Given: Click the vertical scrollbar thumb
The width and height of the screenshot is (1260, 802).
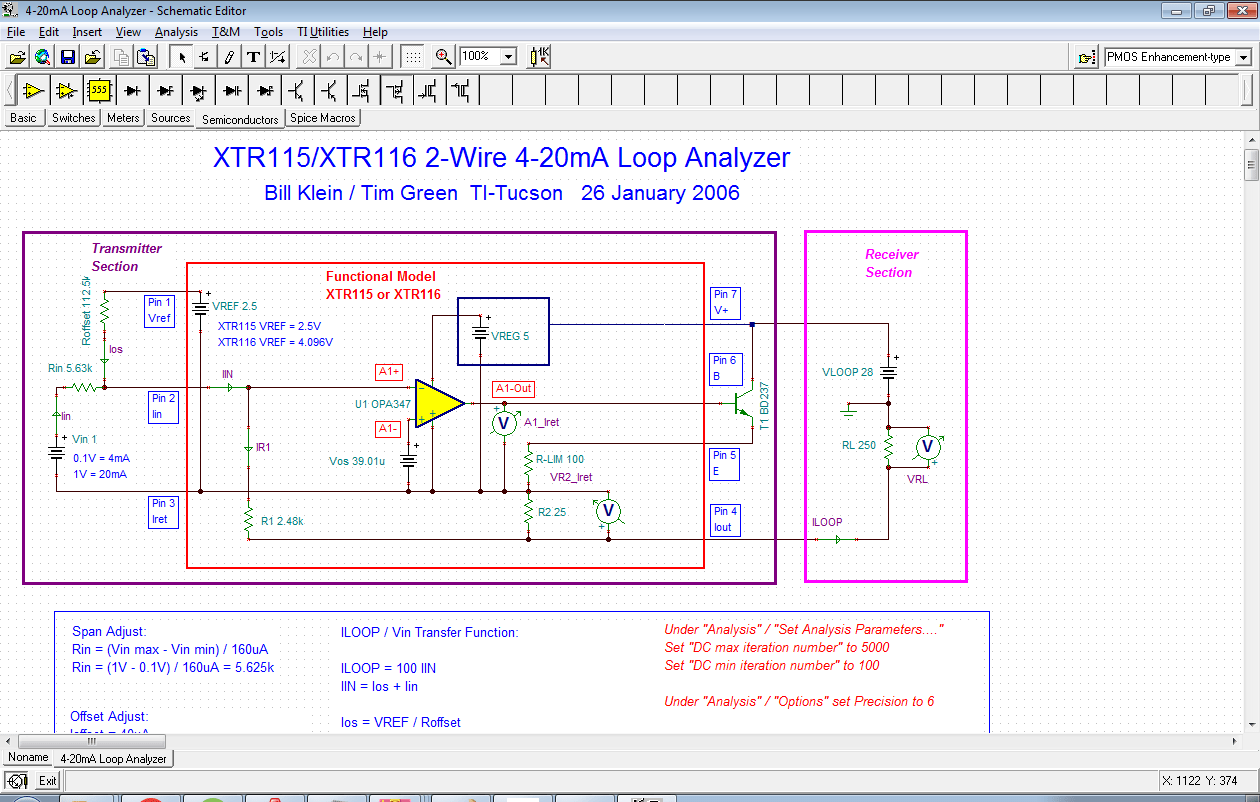Looking at the screenshot, I should click(x=1250, y=165).
